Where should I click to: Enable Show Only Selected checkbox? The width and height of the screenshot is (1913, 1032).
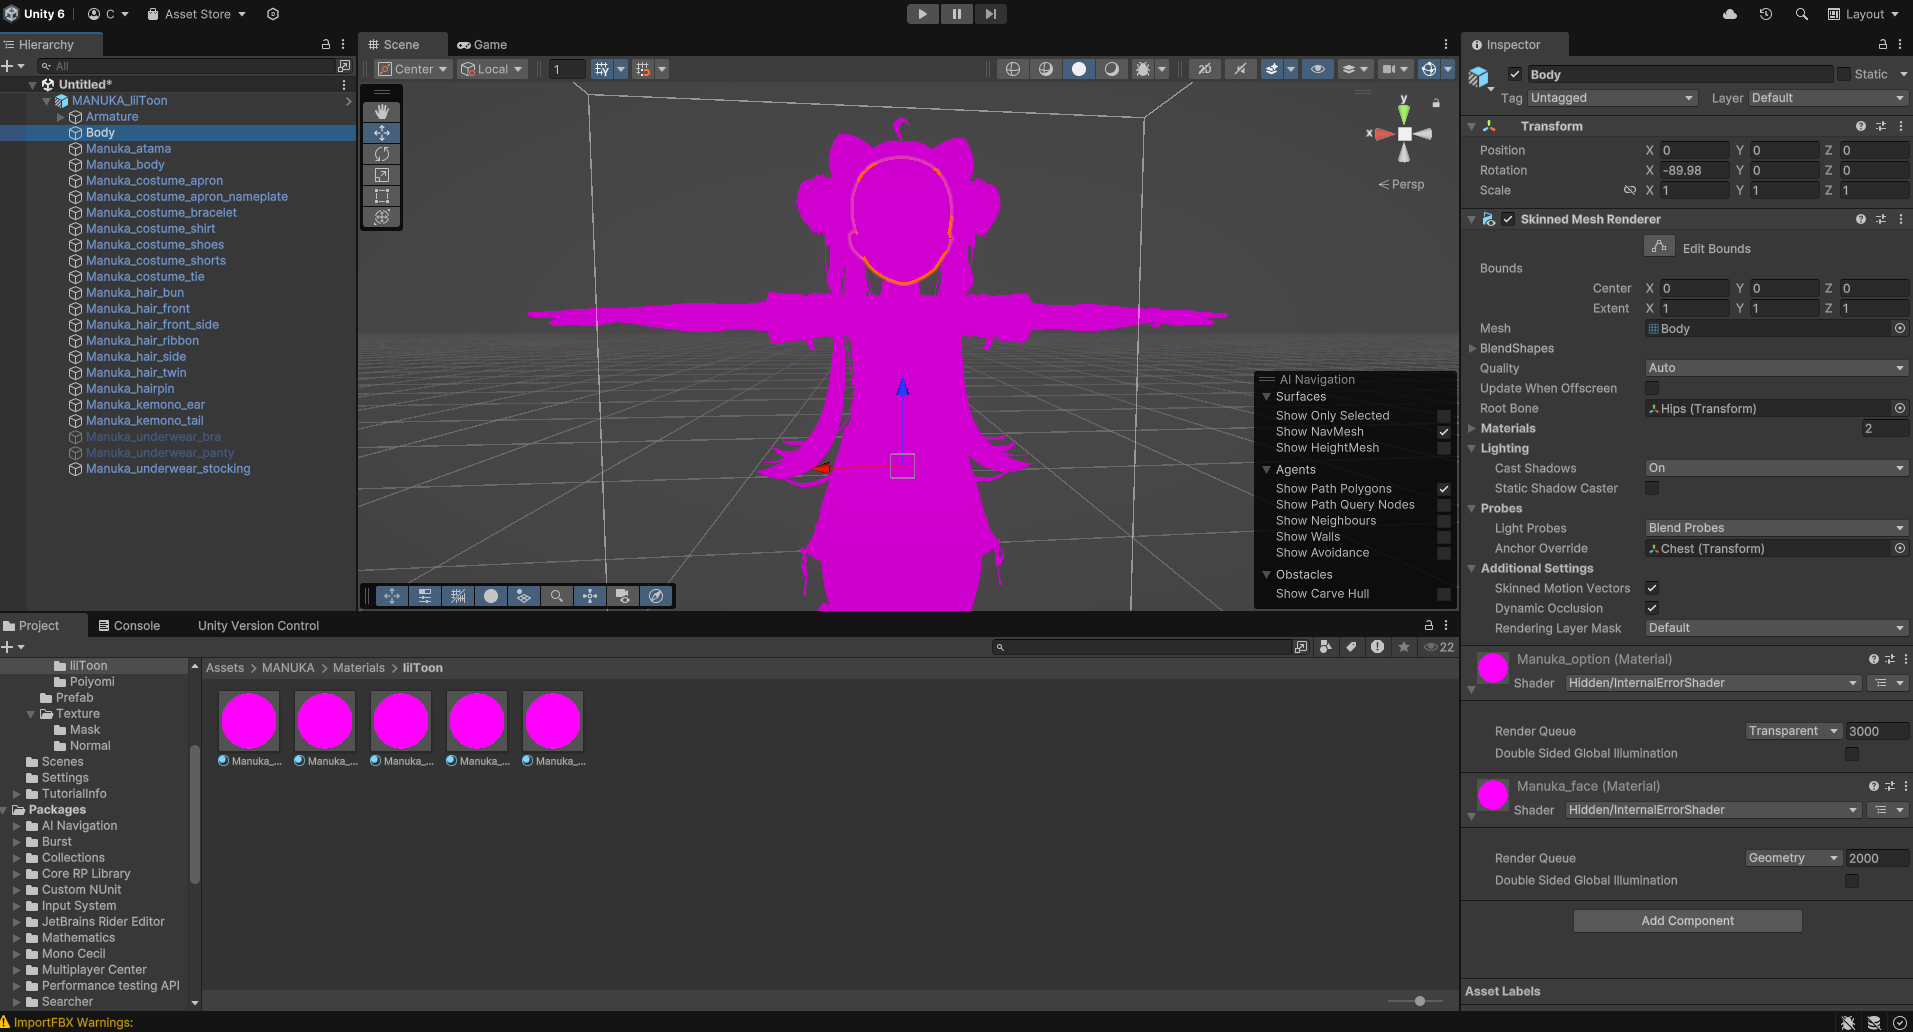[1444, 416]
